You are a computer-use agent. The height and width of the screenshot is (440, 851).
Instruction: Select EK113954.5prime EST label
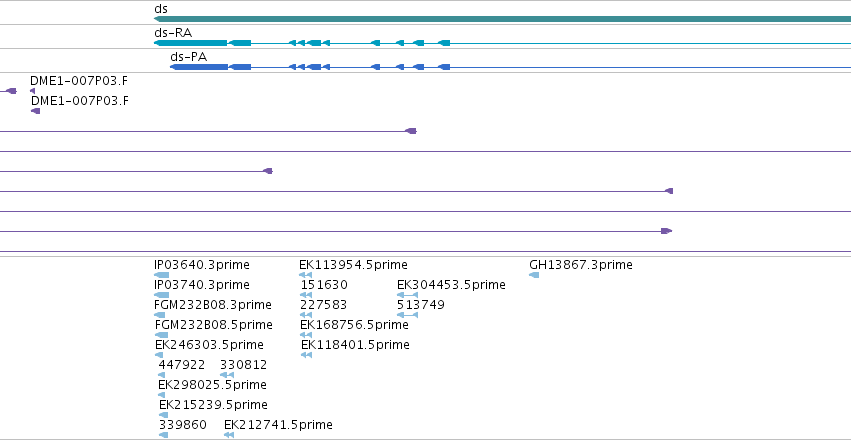click(x=353, y=265)
